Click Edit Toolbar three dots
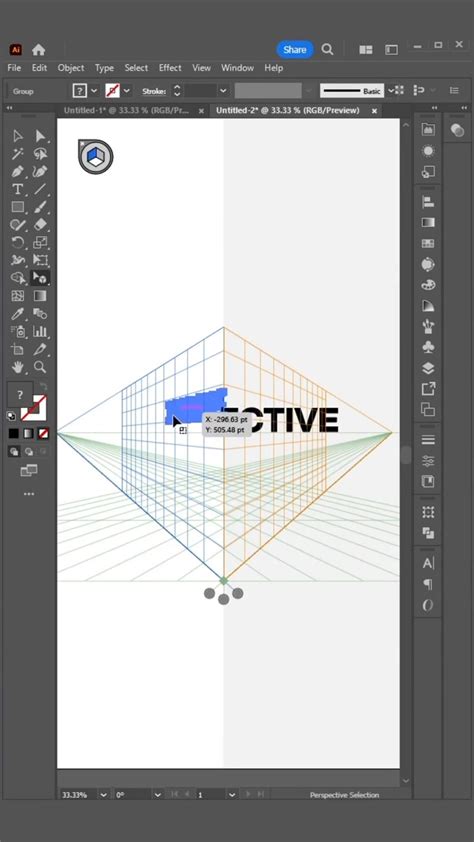 28,493
